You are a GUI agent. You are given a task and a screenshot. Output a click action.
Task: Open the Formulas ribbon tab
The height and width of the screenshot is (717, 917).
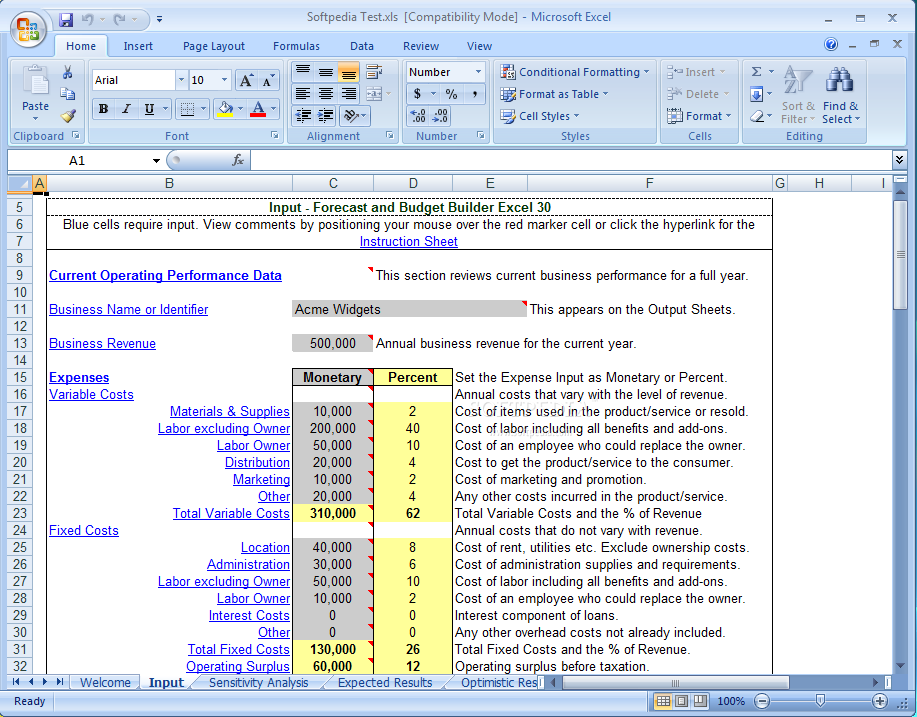coord(297,46)
